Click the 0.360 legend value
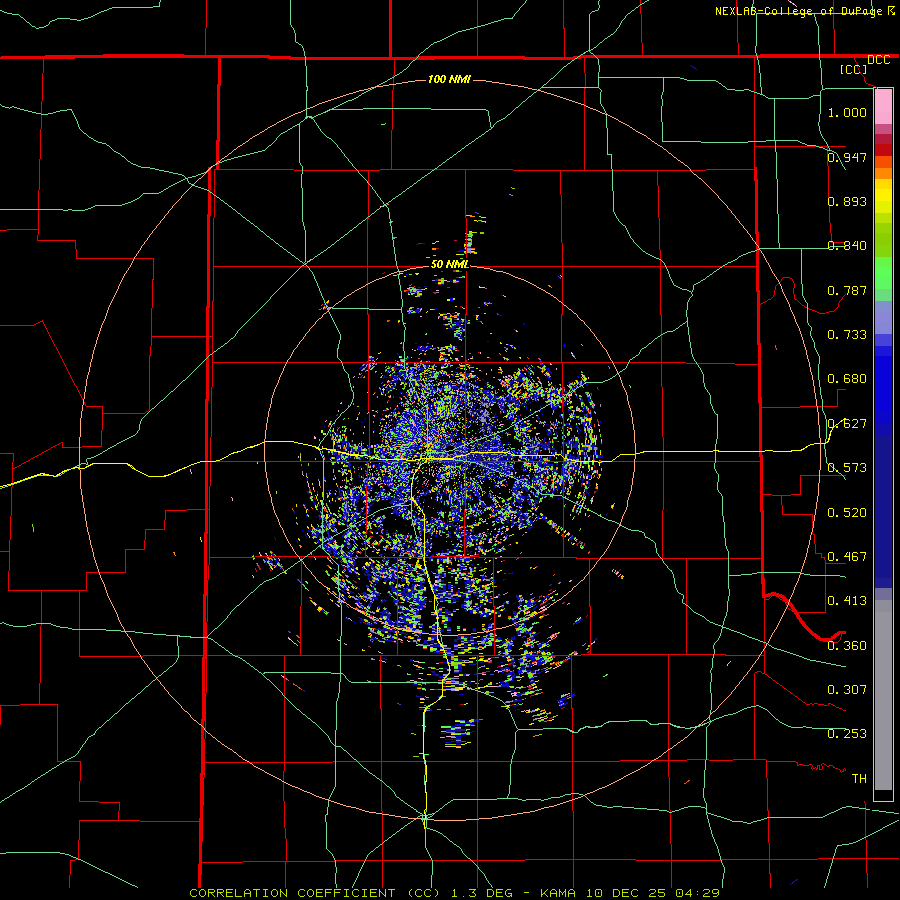Screen dimensions: 900x900 pyautogui.click(x=847, y=645)
